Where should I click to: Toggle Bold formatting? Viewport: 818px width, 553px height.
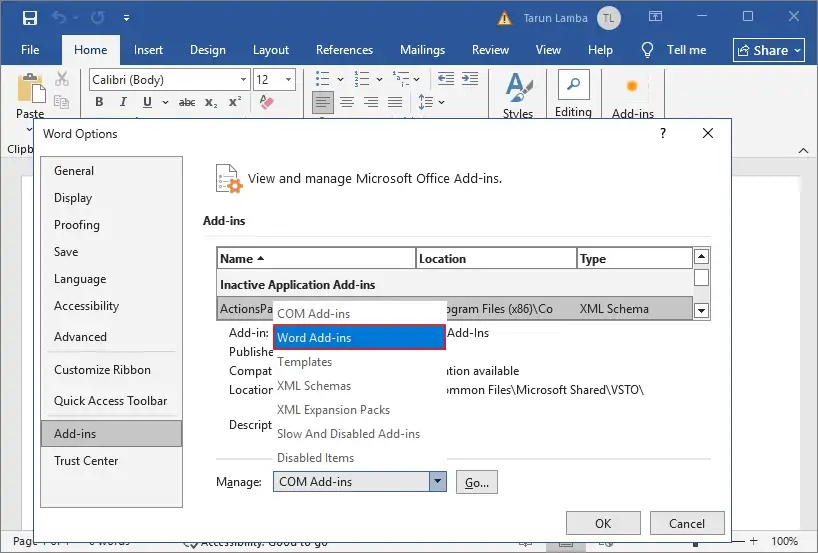click(x=99, y=102)
